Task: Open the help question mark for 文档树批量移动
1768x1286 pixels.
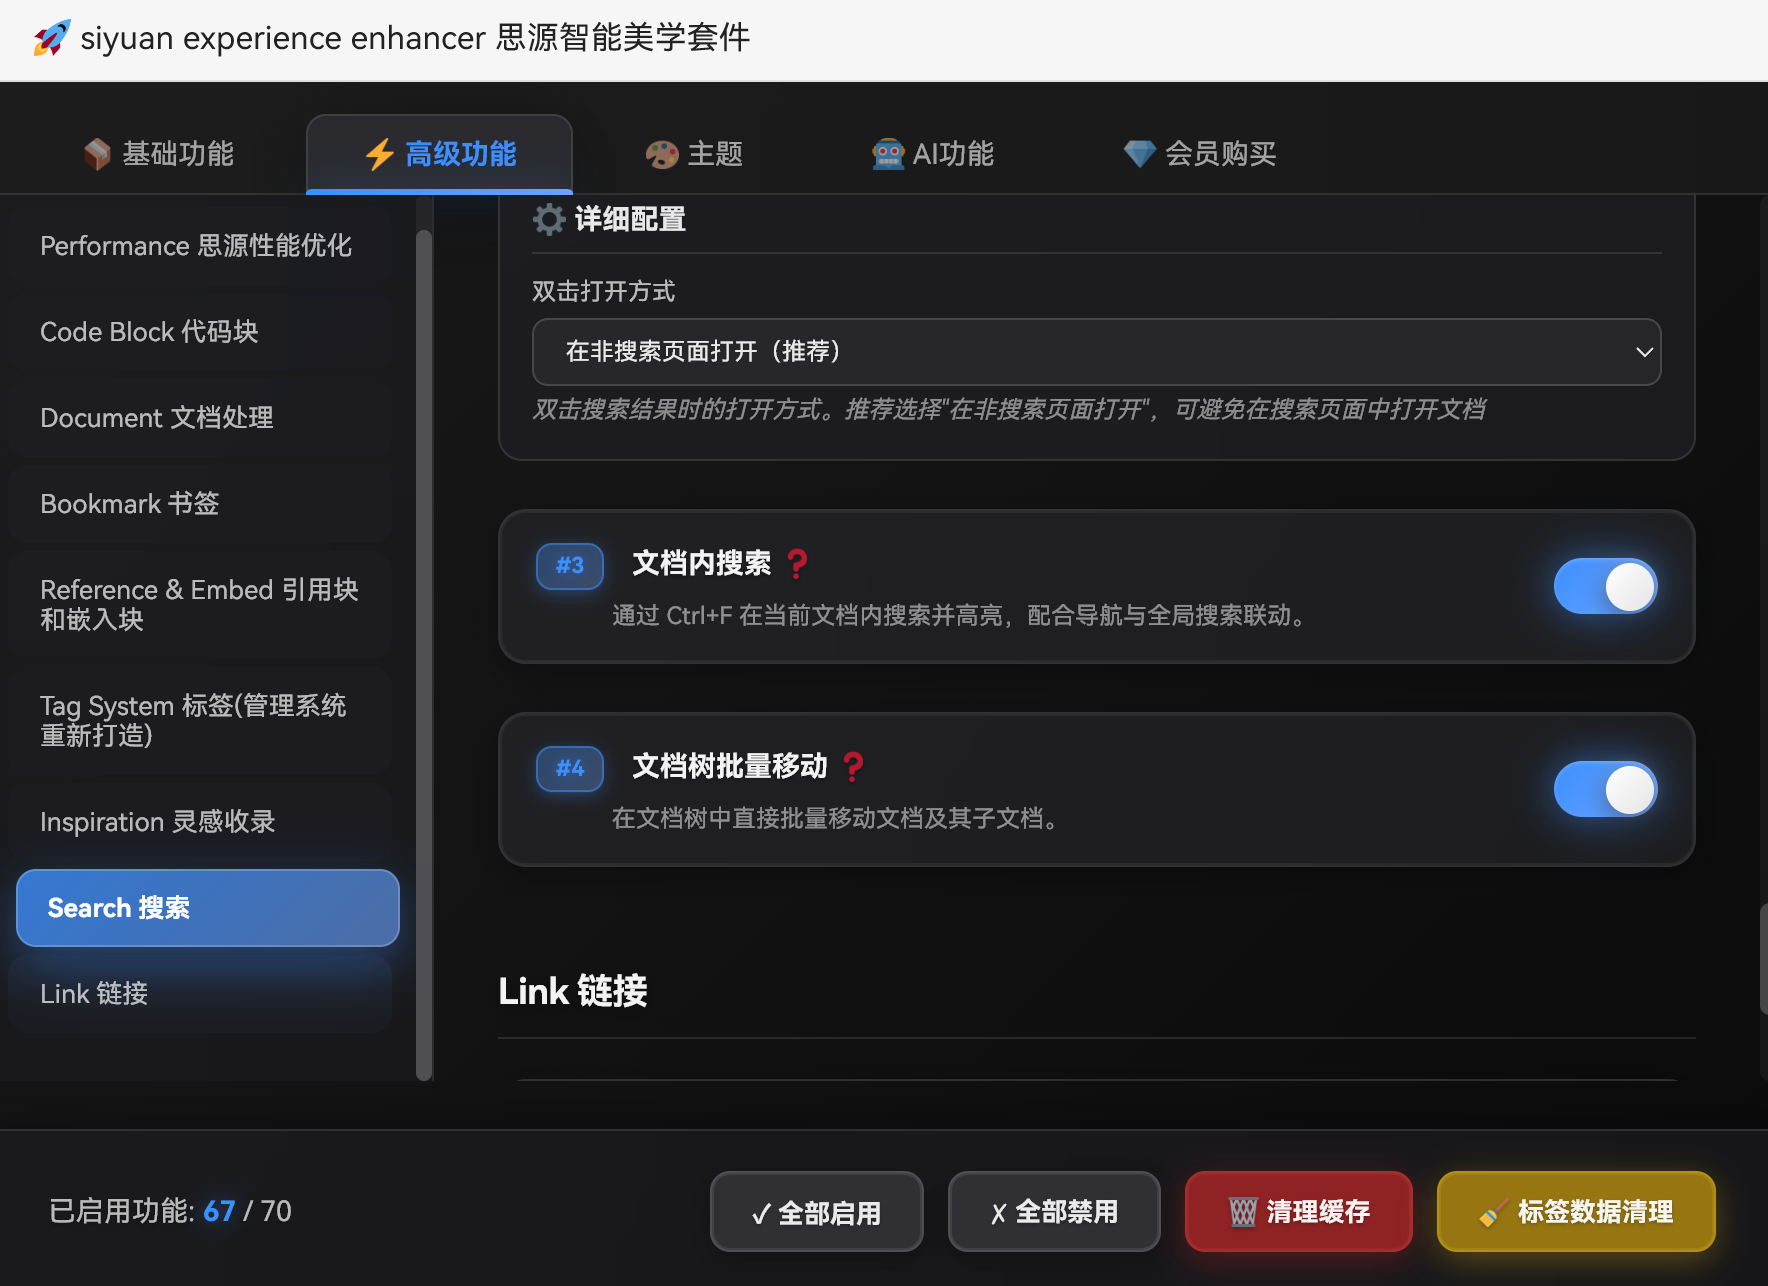Action: (853, 767)
